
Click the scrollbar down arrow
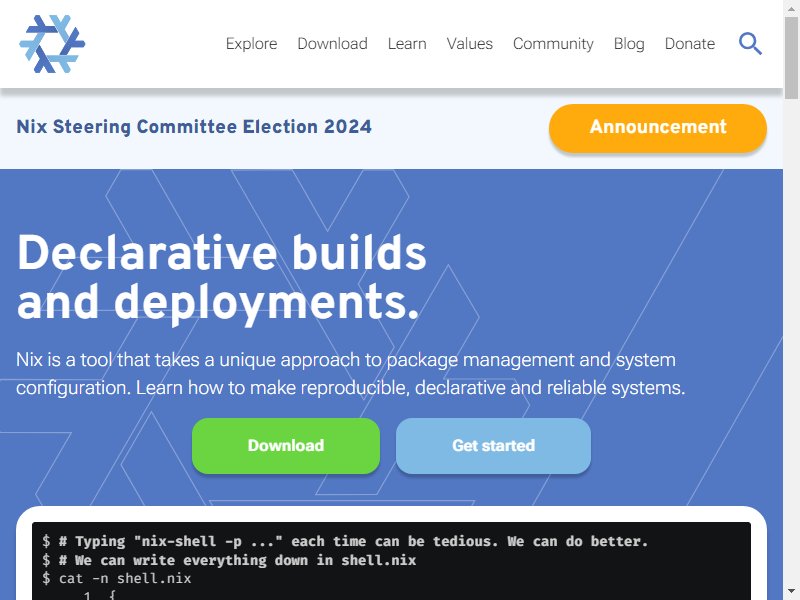791,592
